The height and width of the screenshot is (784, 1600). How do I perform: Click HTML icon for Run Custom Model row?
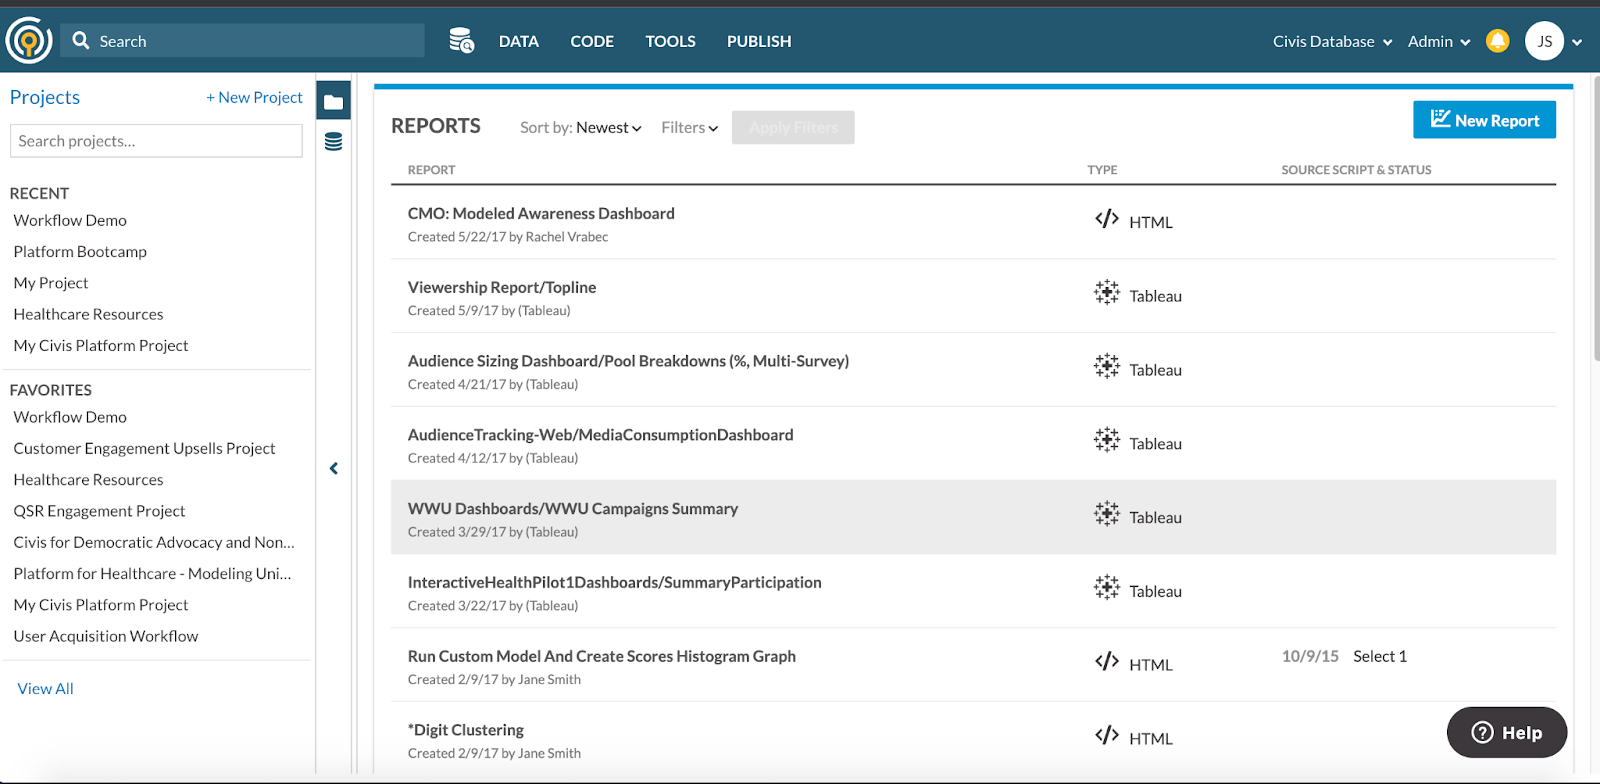(1106, 662)
